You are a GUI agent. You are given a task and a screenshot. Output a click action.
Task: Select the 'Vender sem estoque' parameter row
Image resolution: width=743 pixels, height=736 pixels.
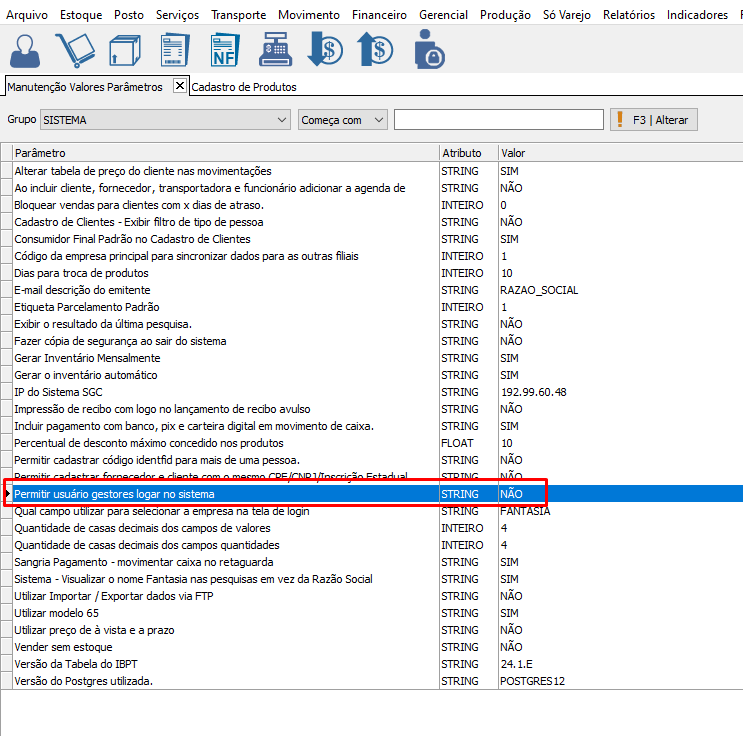225,647
